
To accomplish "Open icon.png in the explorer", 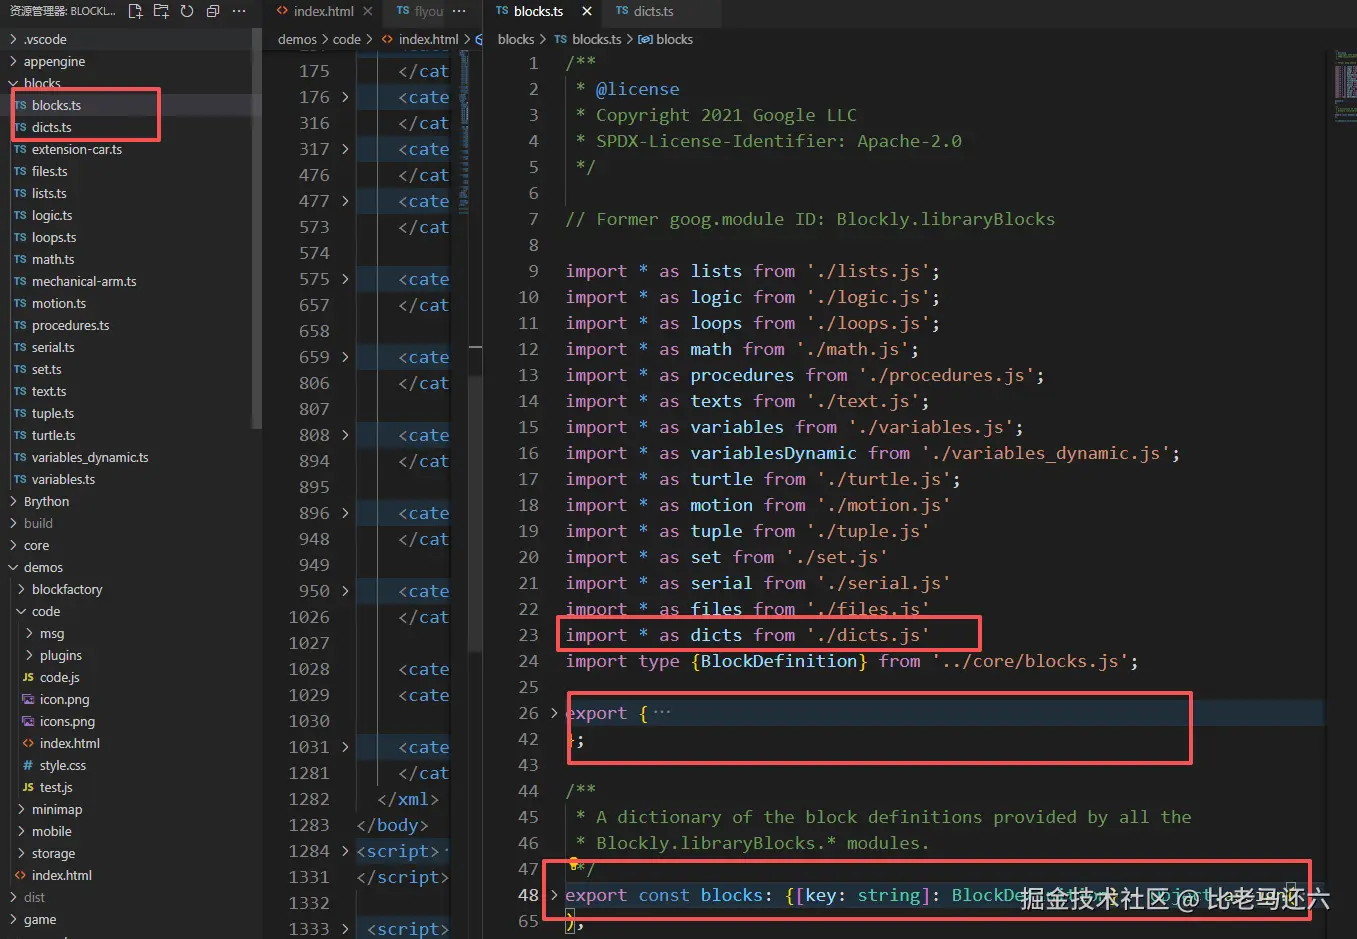I will pyautogui.click(x=64, y=699).
